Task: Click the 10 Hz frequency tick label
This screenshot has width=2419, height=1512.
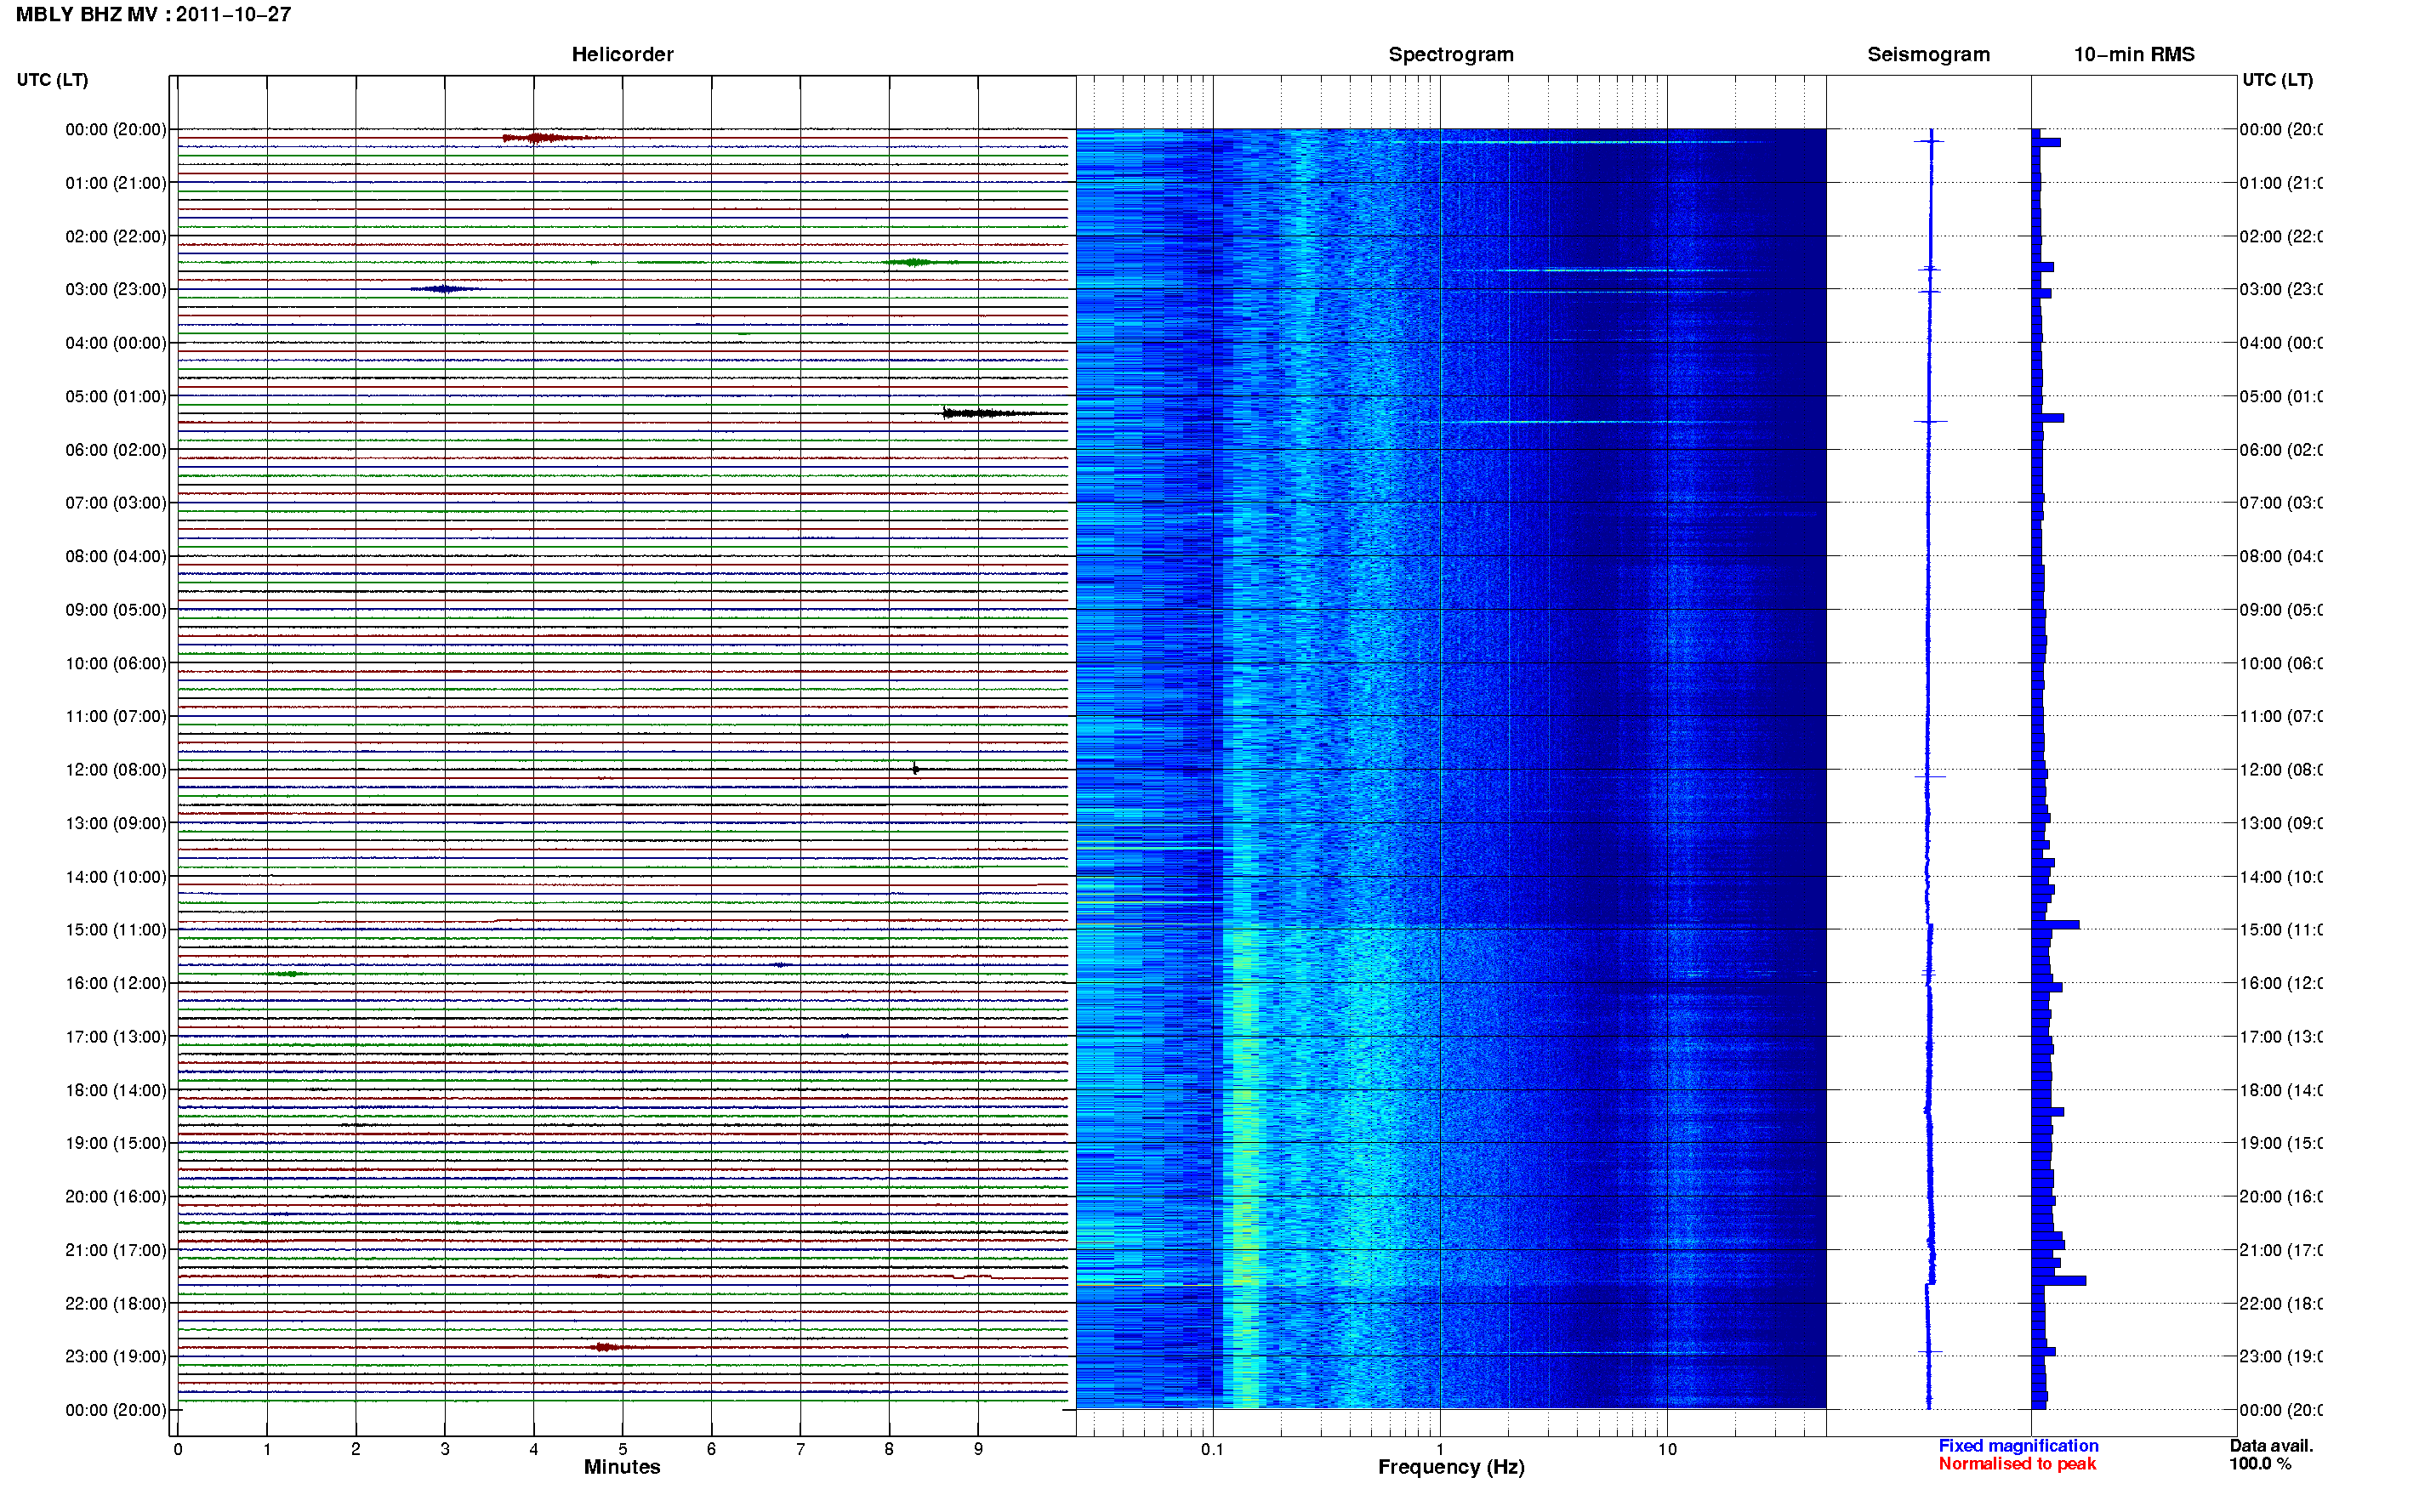Action: click(1666, 1449)
